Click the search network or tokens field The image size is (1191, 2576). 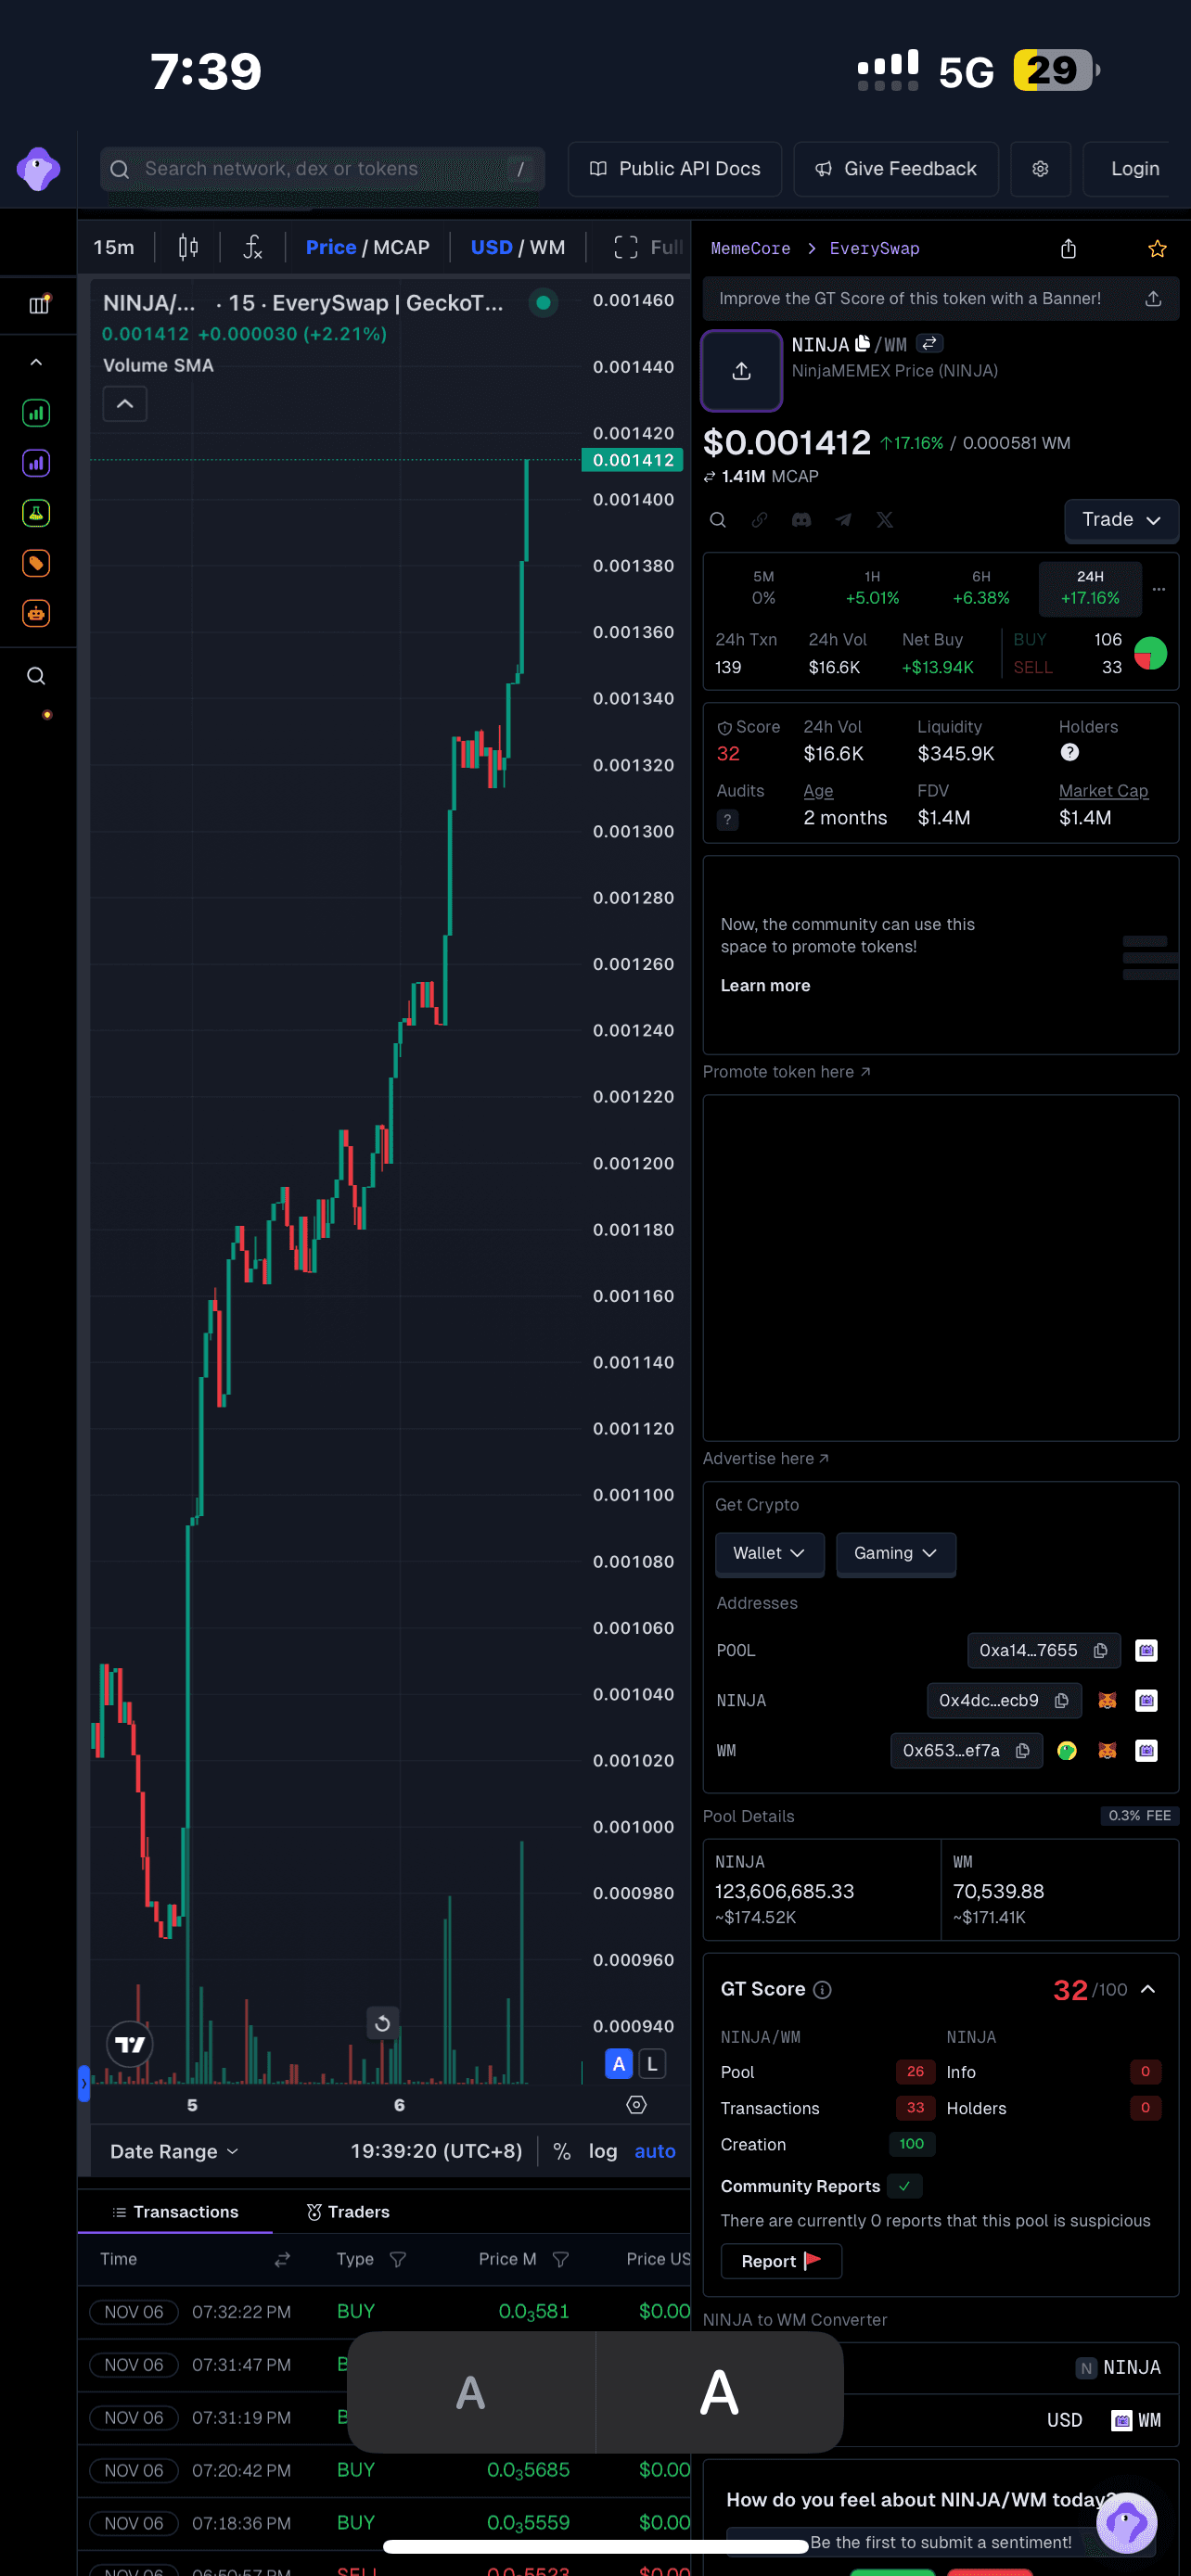(320, 169)
